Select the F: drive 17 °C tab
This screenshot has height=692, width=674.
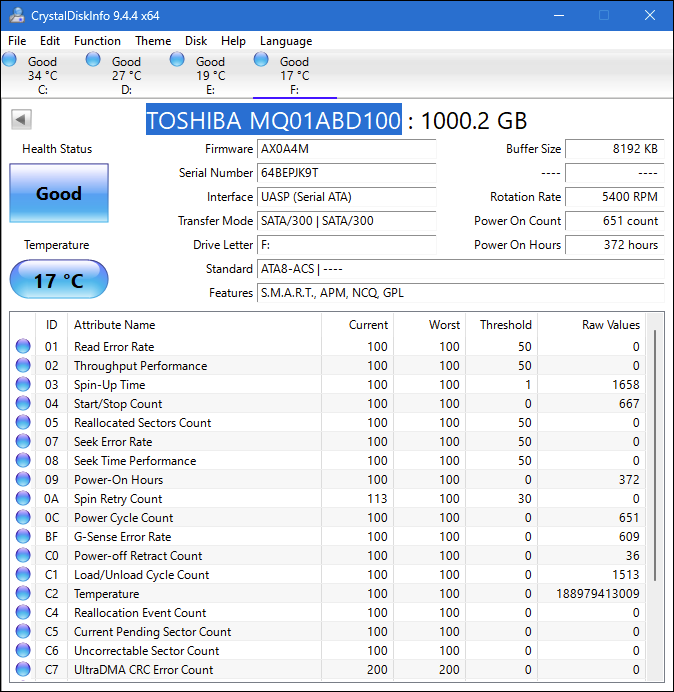[294, 75]
